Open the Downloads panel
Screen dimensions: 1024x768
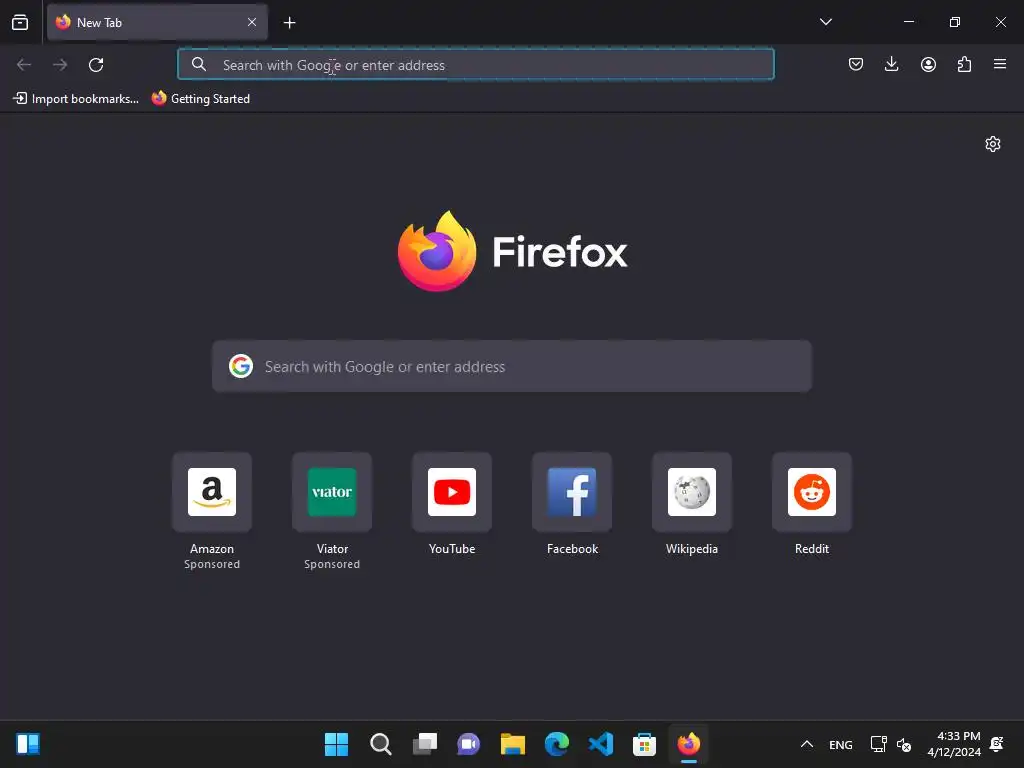(x=891, y=64)
